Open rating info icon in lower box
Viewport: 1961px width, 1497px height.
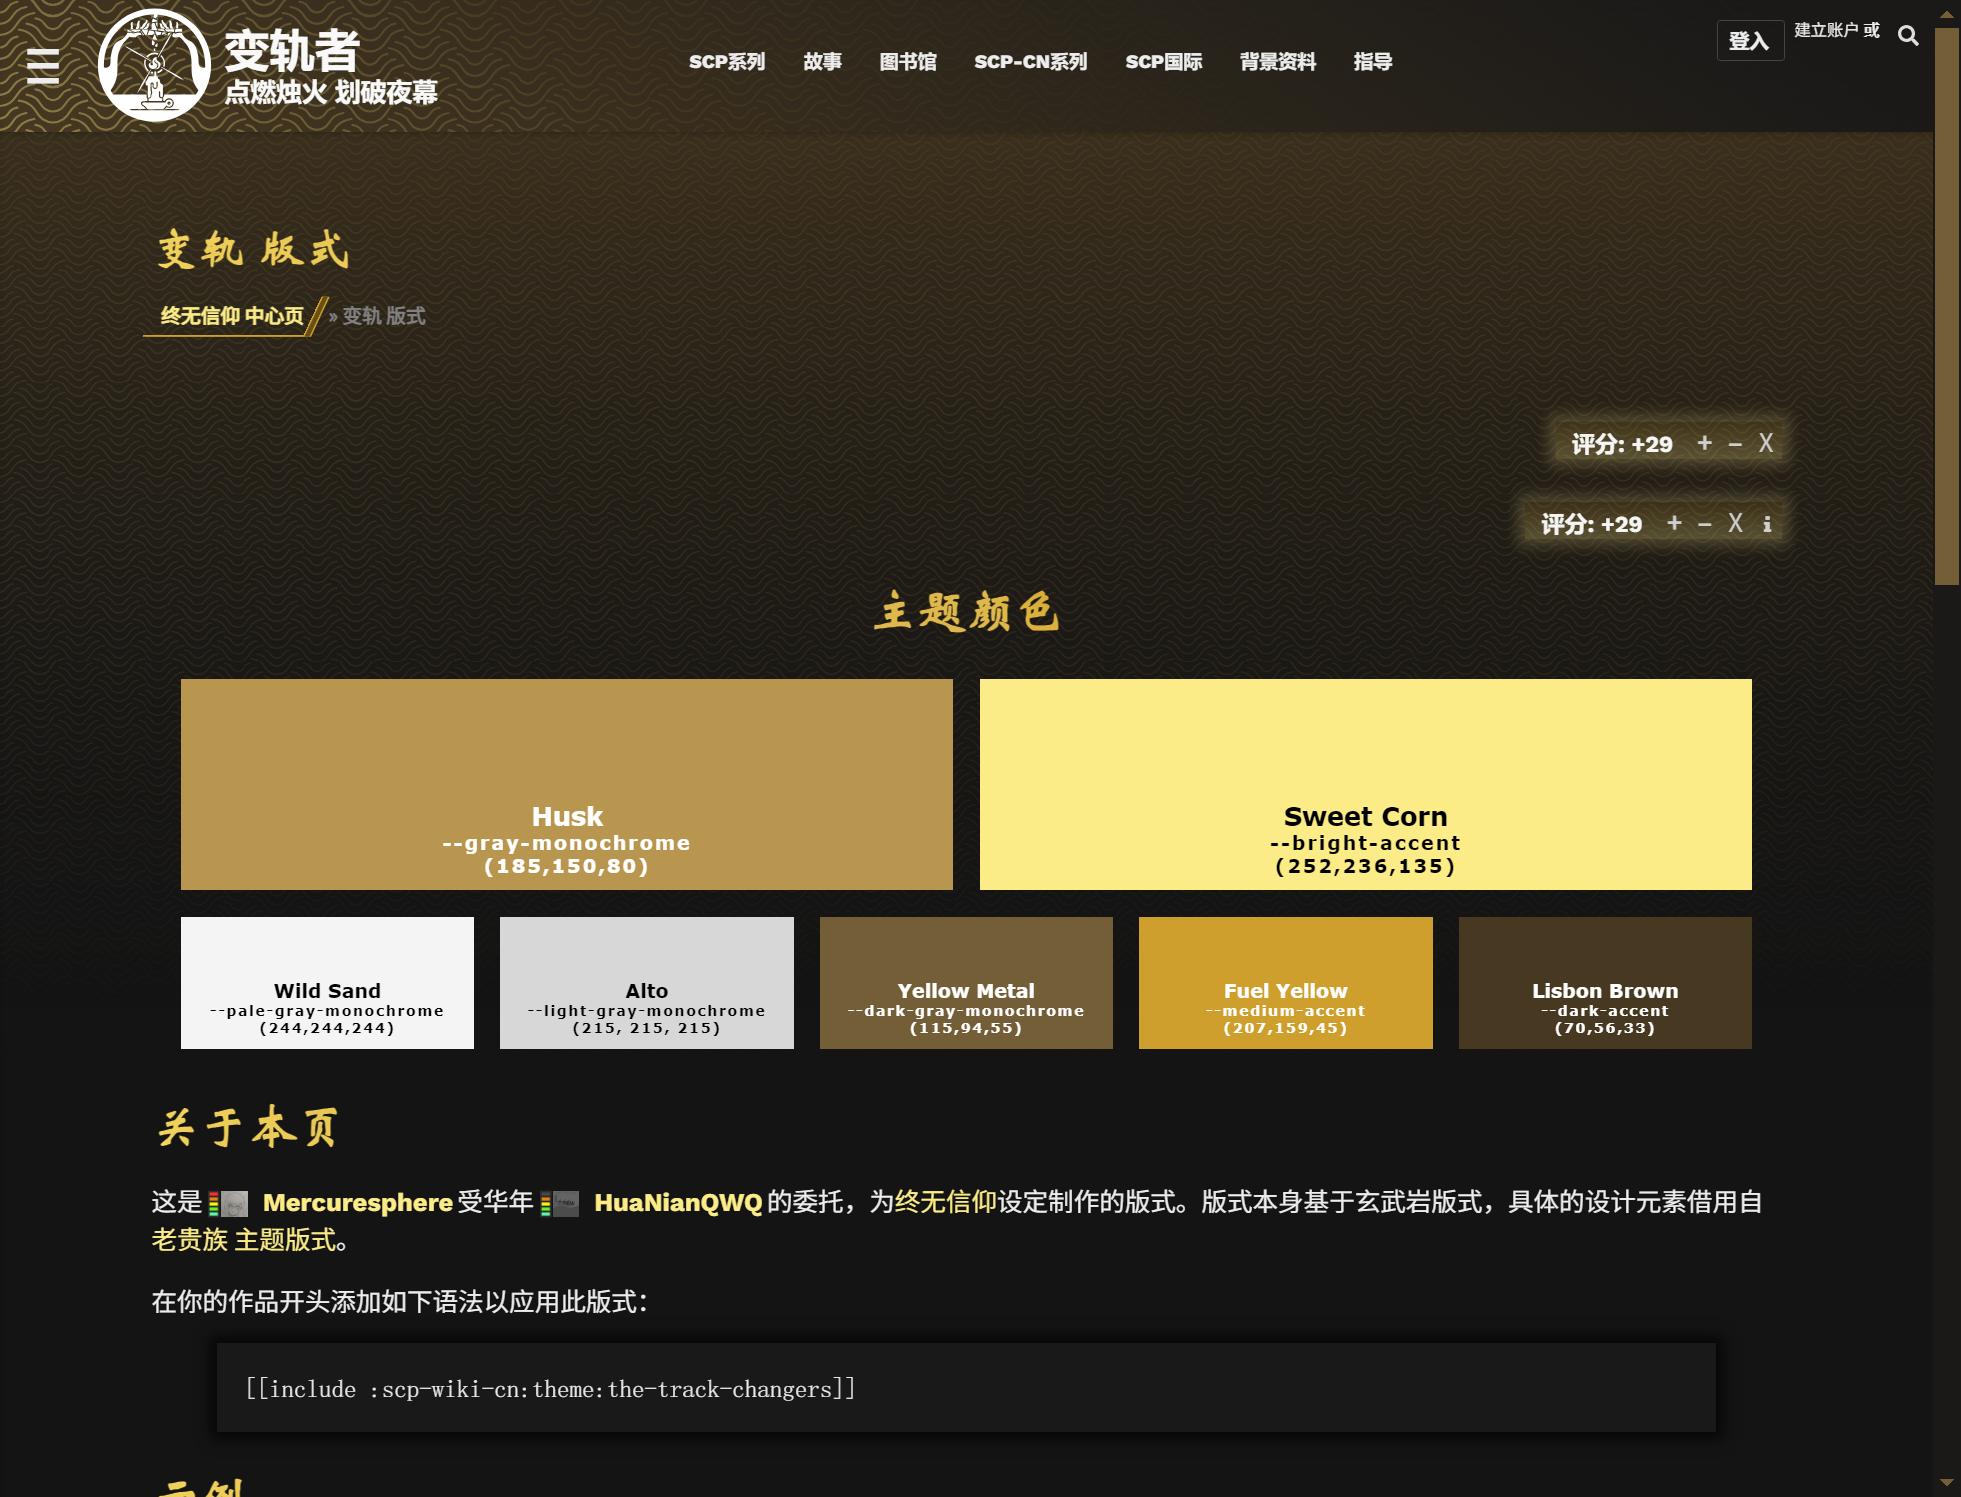click(x=1767, y=524)
